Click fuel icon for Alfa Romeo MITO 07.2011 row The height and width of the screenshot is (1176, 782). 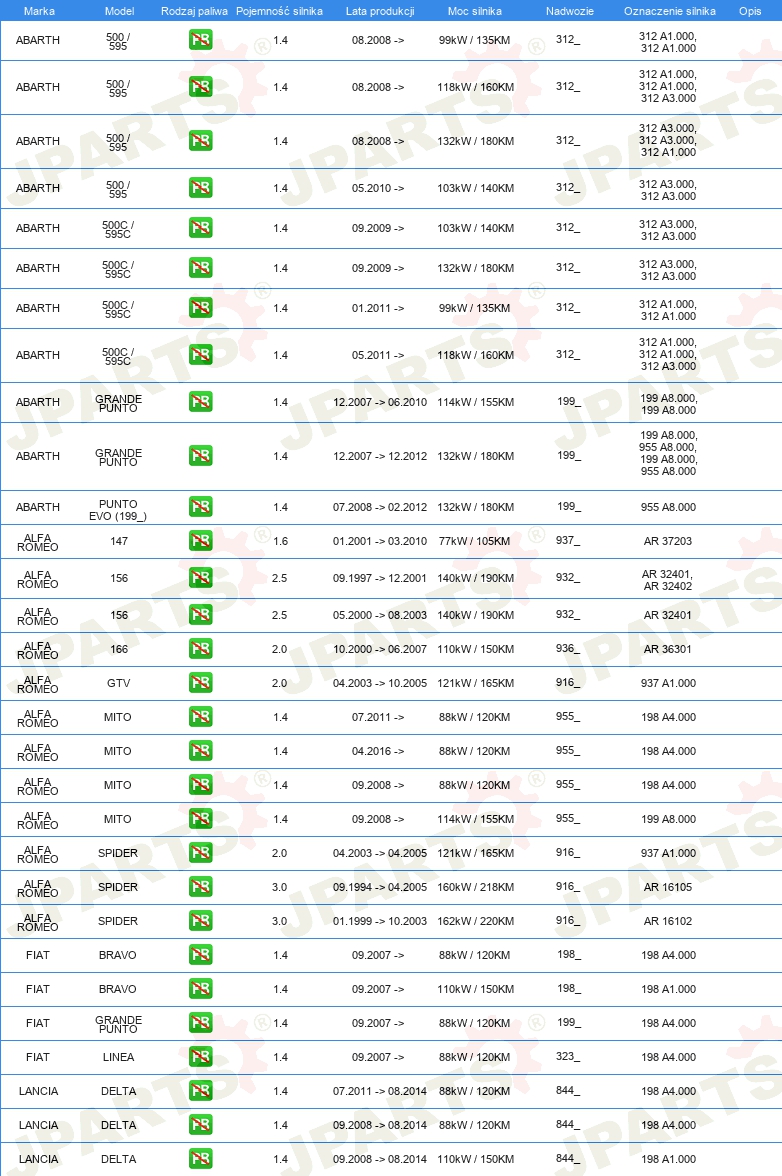coord(200,717)
